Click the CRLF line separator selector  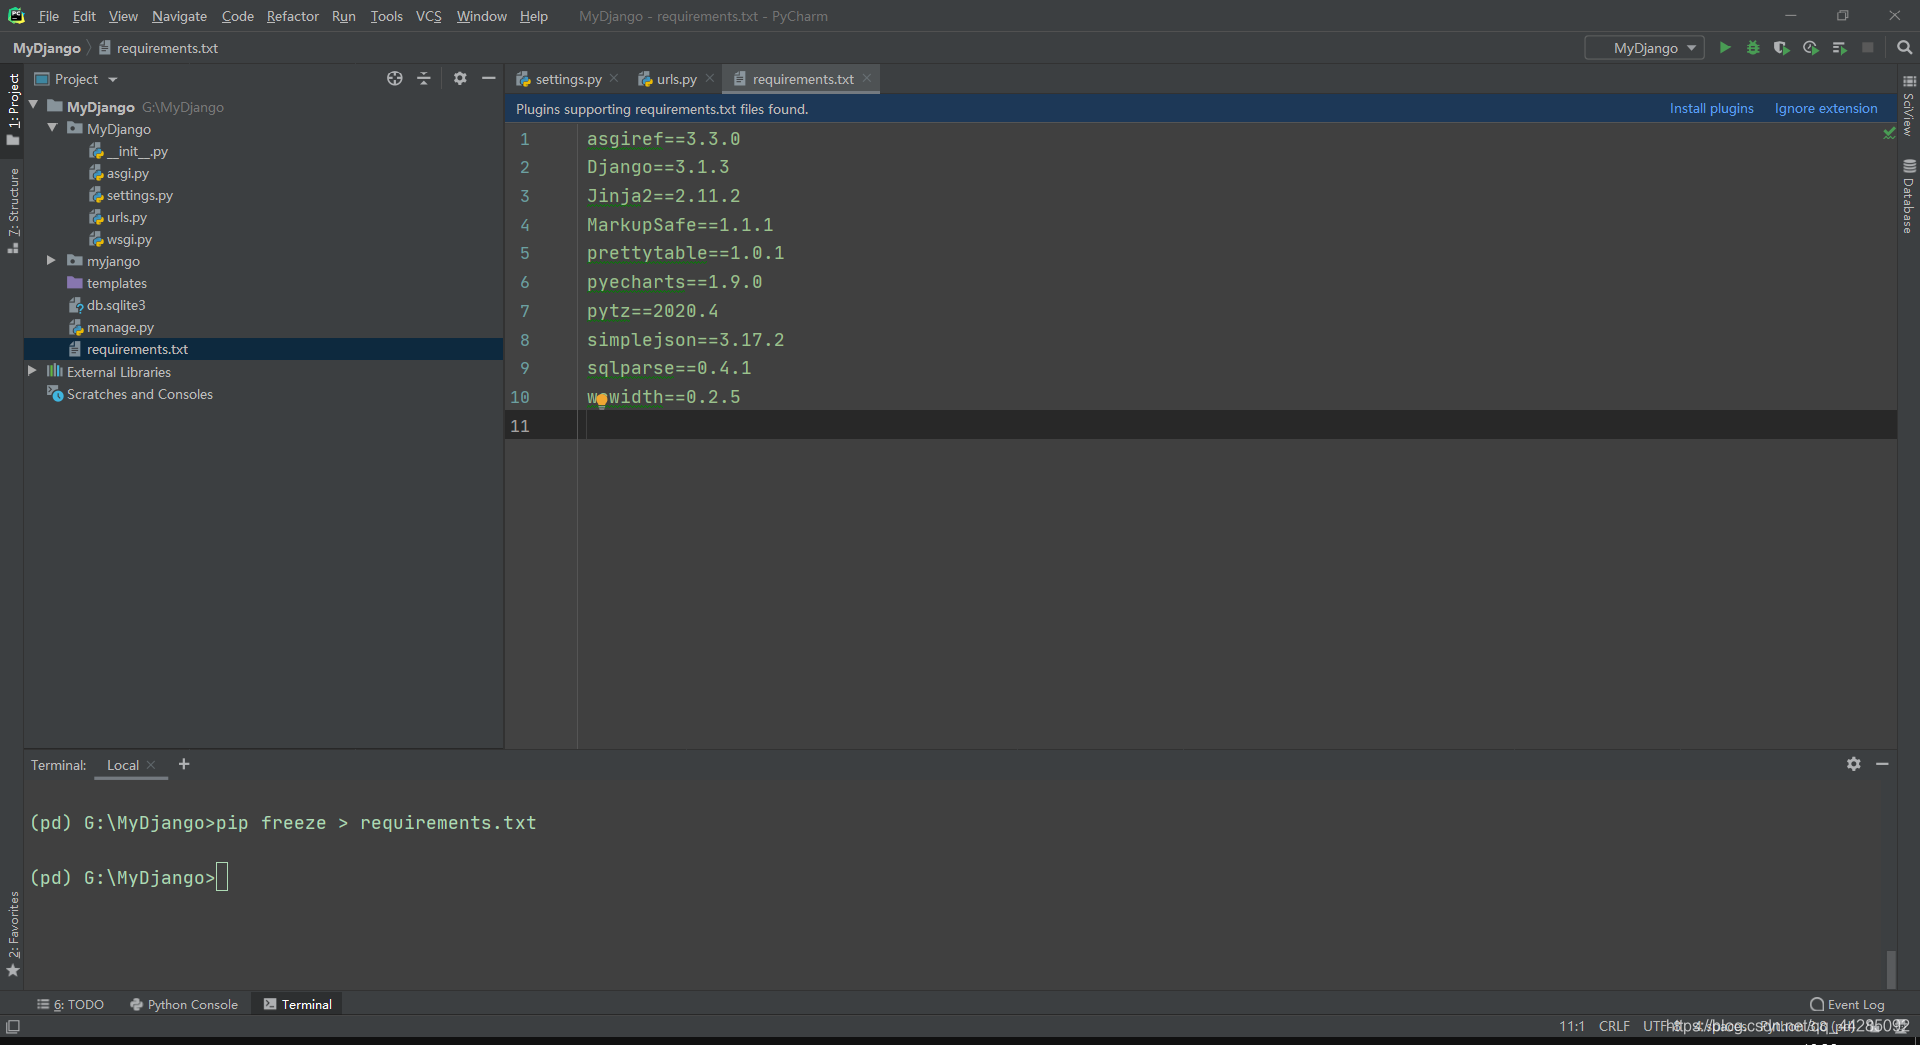click(x=1614, y=1026)
